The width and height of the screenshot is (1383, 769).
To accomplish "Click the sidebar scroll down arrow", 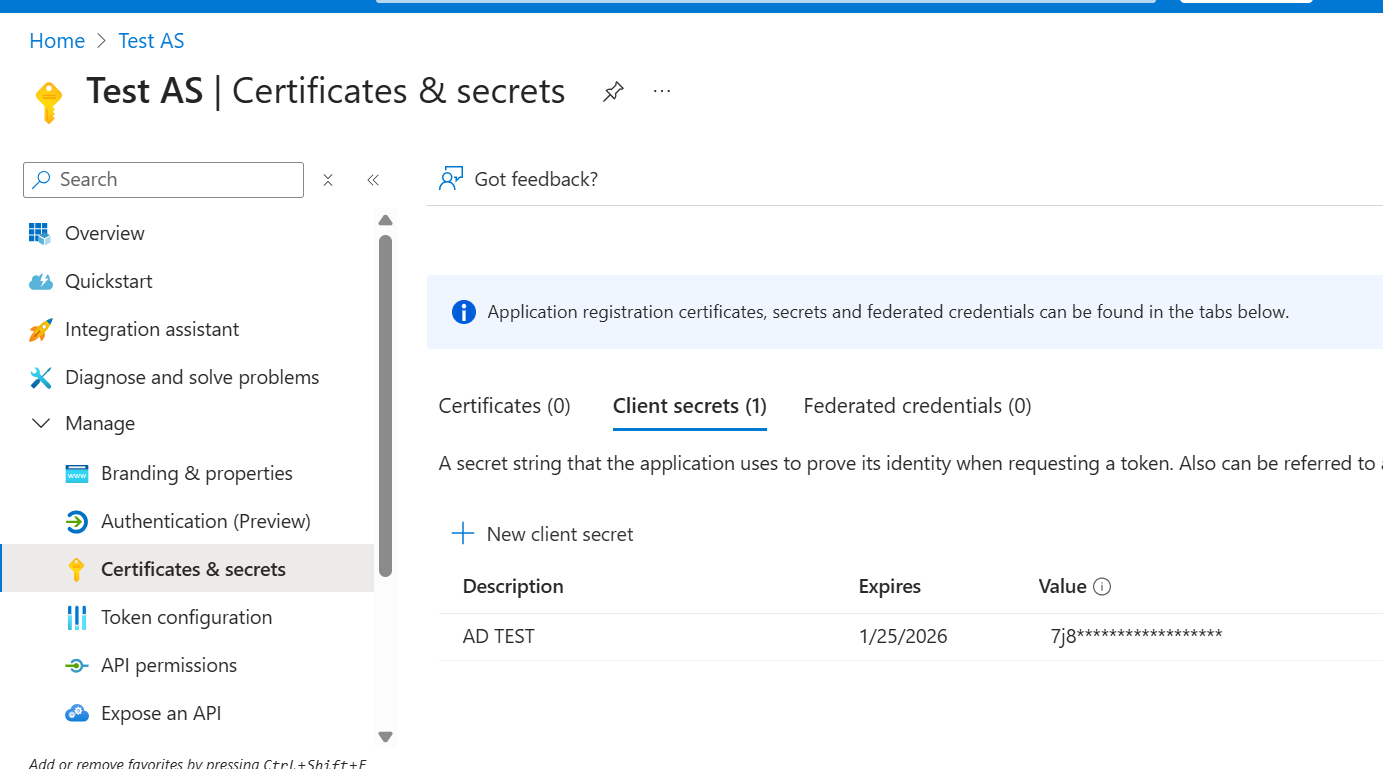I will (385, 737).
